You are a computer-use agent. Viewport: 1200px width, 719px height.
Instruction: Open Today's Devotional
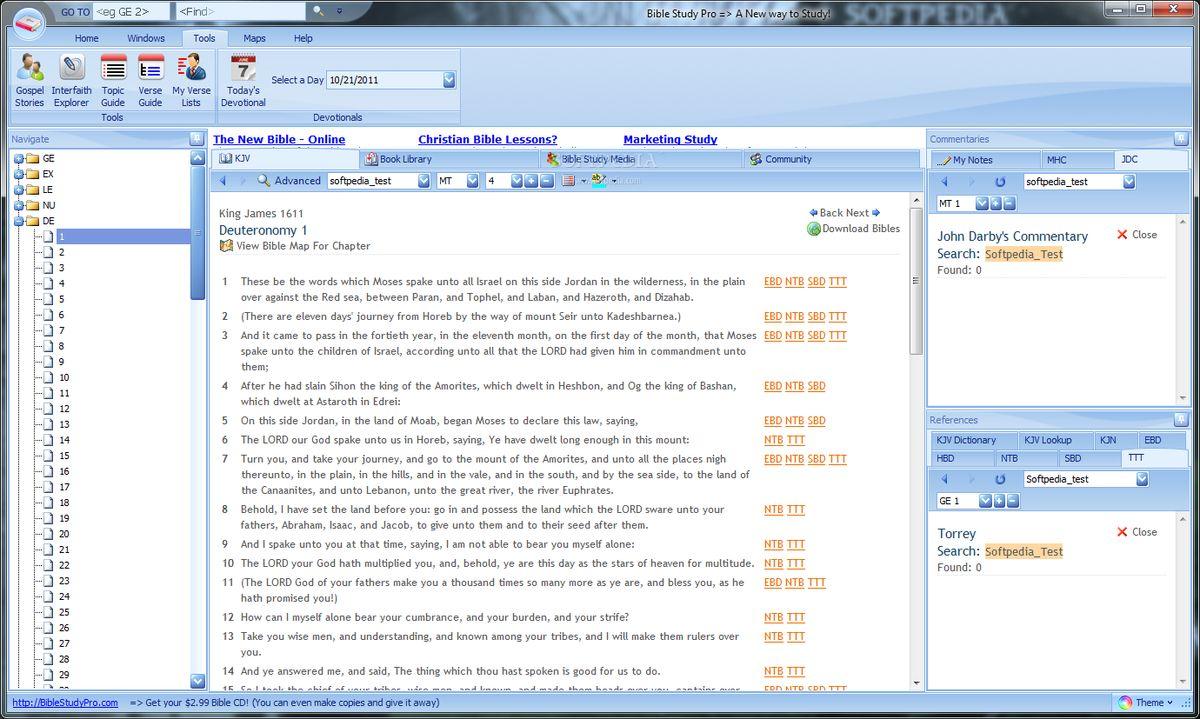point(243,80)
